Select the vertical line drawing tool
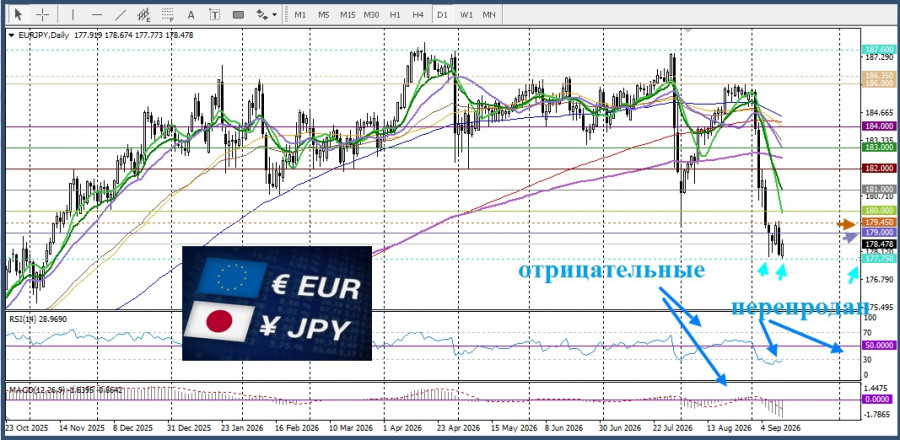 73,14
